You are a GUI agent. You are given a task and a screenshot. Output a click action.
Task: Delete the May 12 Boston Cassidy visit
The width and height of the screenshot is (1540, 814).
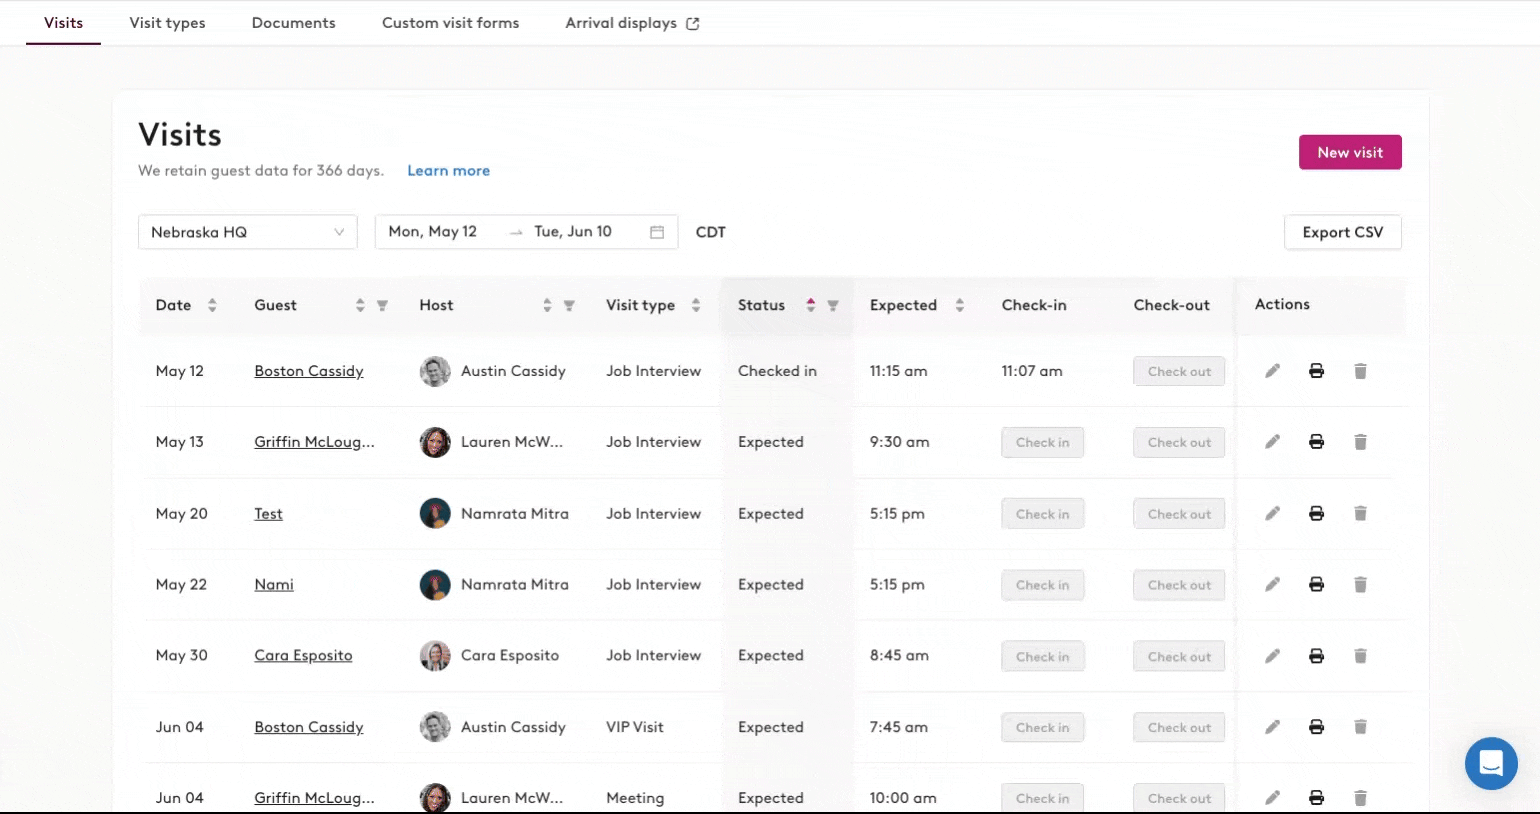(x=1360, y=371)
